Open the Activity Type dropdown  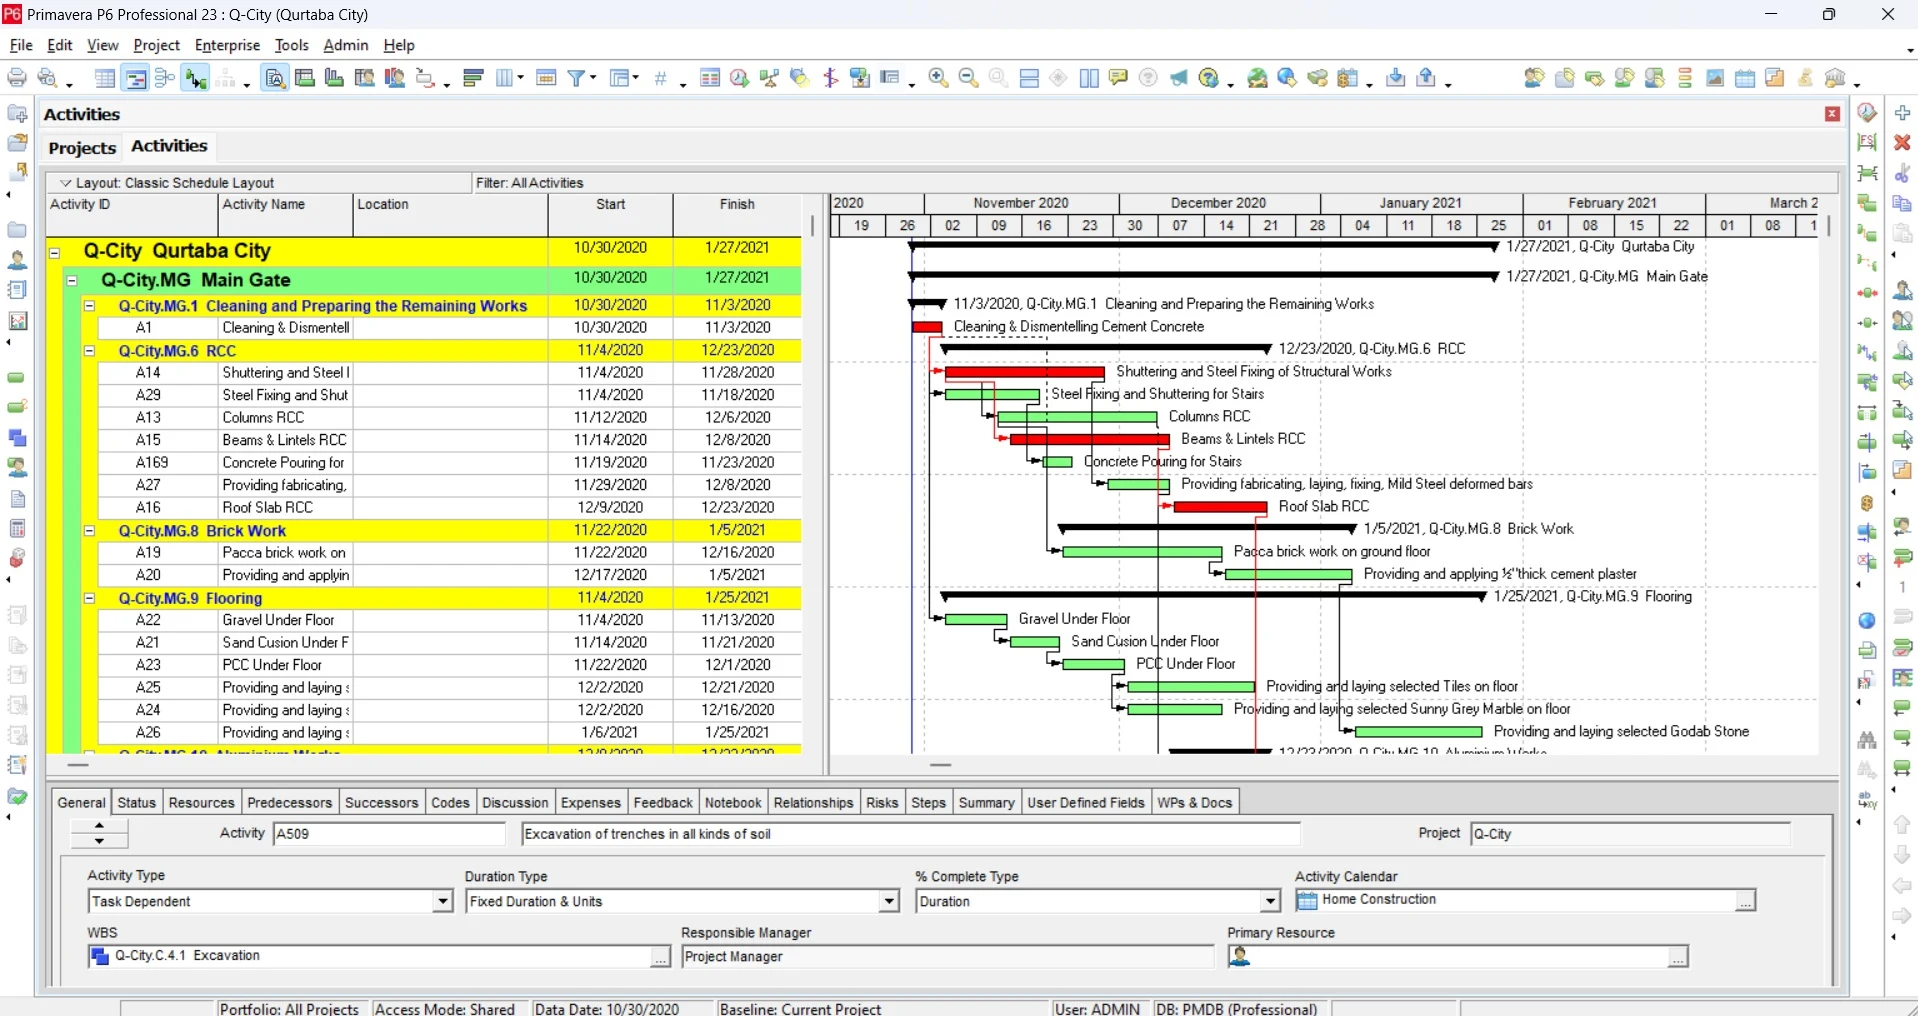[x=442, y=901]
